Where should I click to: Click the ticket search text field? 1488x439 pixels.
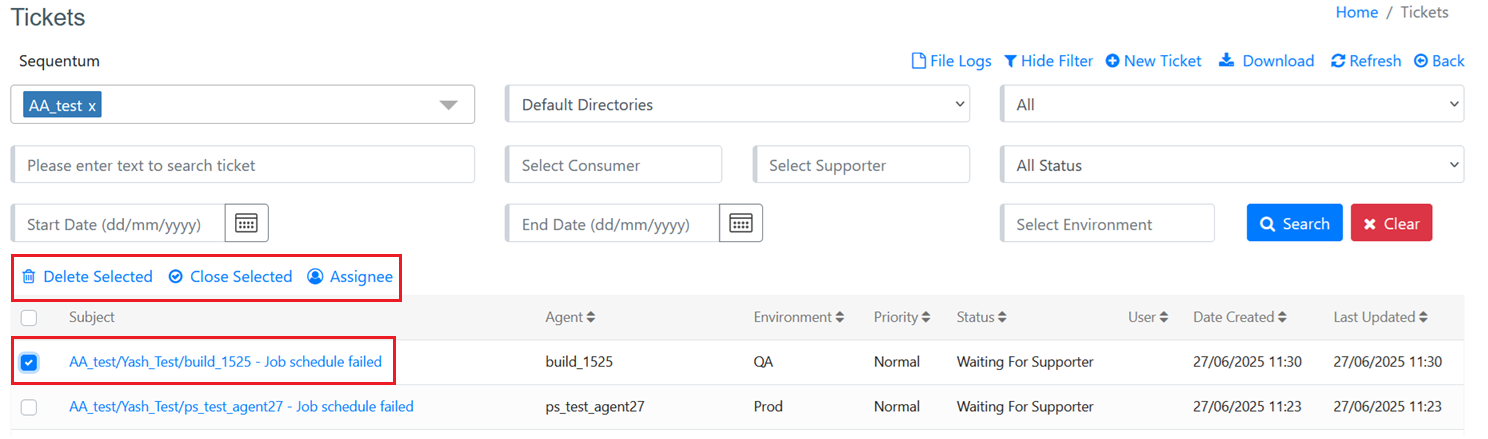(x=243, y=165)
